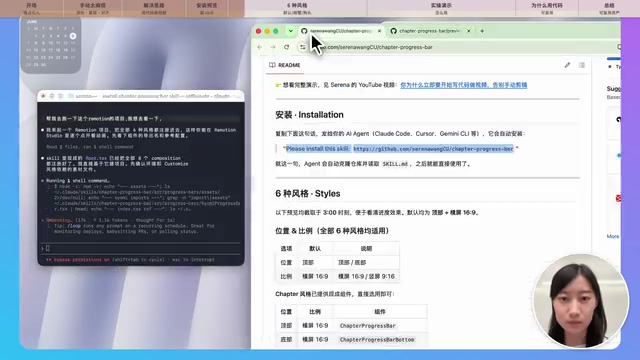Click 'Running 1 shell command' in terminal
The image size is (640, 360).
pyautogui.click(x=78, y=180)
